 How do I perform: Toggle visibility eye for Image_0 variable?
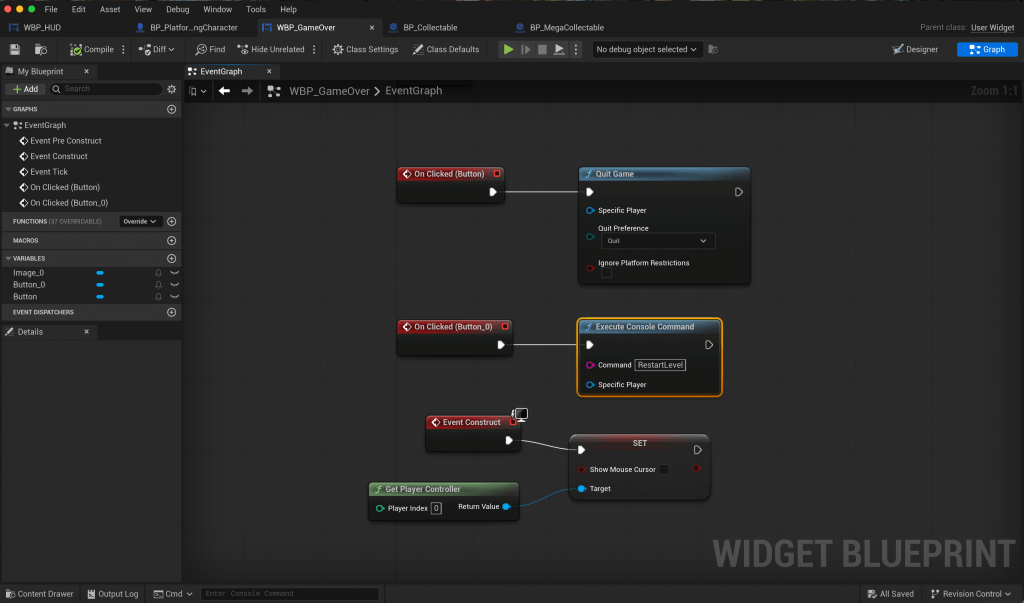click(174, 272)
